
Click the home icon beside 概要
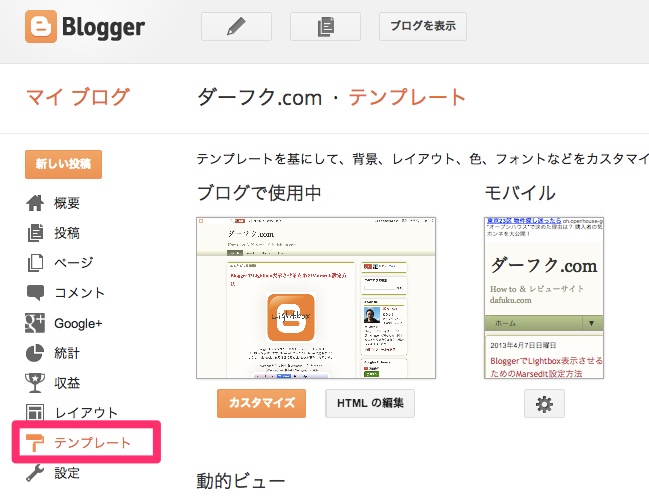(35, 203)
